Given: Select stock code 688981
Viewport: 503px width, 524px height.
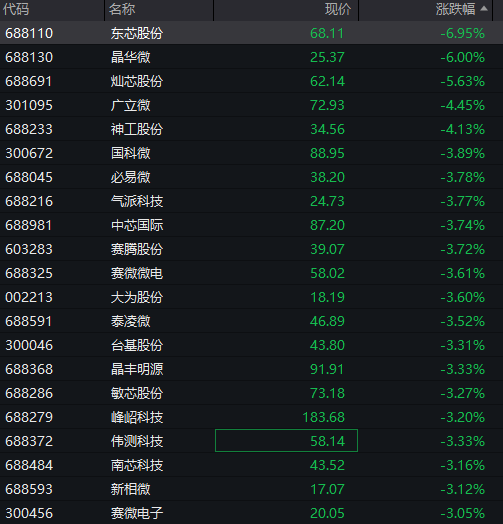Looking at the screenshot, I should [29, 226].
